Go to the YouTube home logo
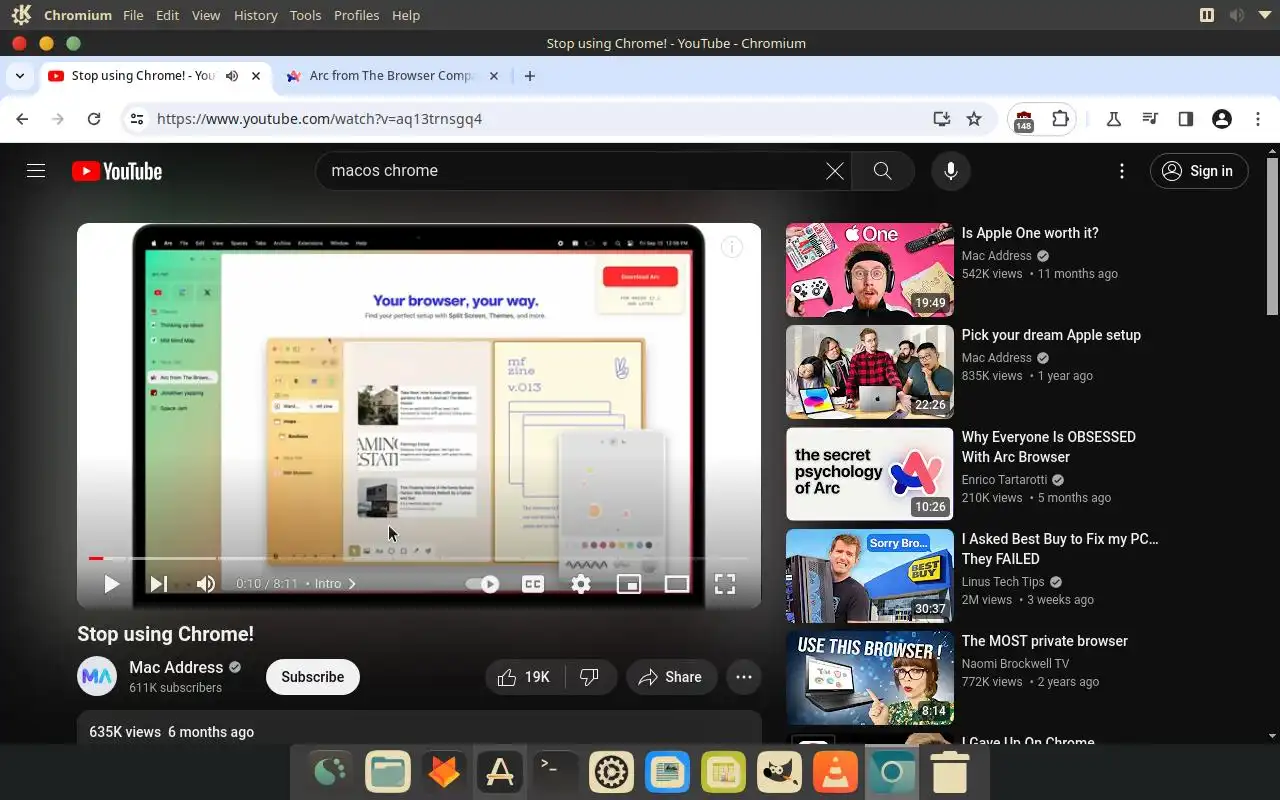1280x800 pixels. point(117,171)
